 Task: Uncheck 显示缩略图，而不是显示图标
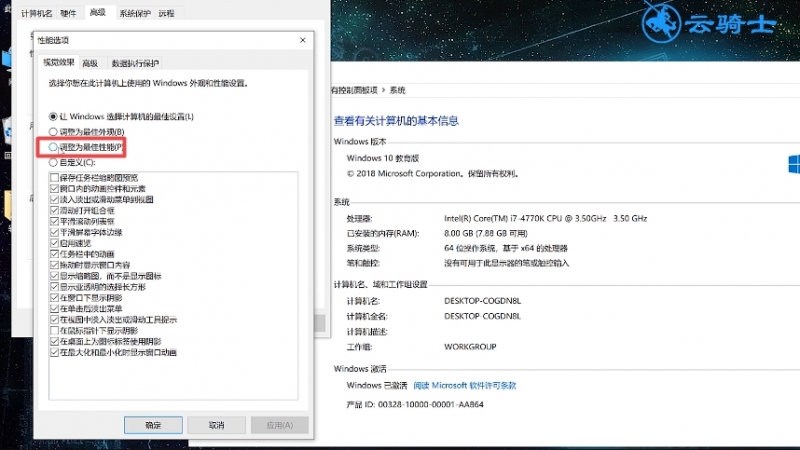tap(55, 276)
